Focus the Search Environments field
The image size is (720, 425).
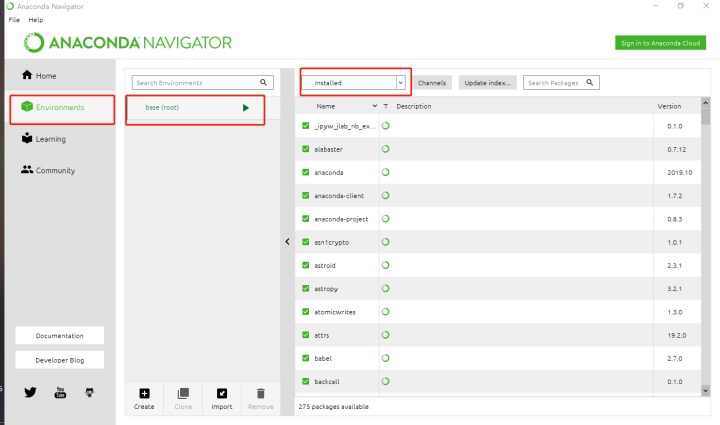[202, 83]
